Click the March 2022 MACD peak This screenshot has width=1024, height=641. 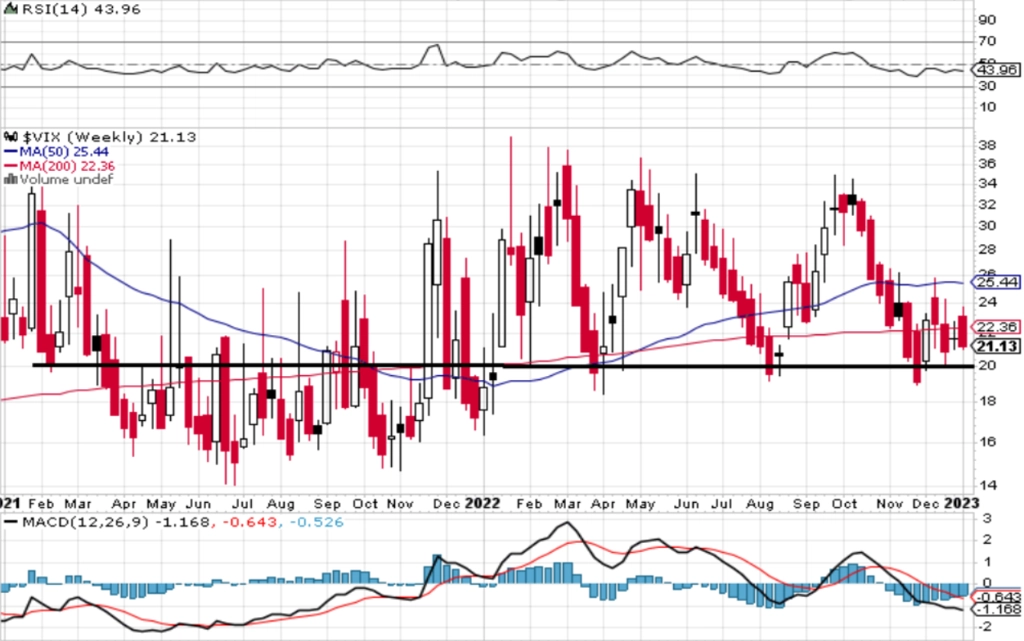click(567, 522)
